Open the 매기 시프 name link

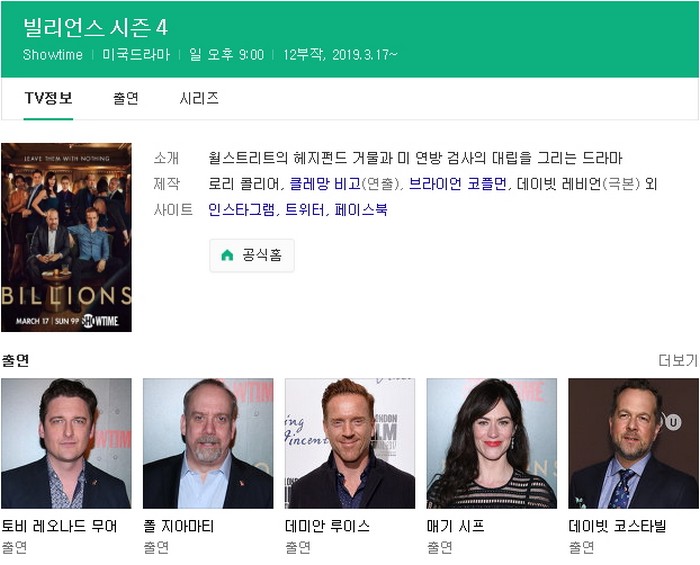pos(455,526)
